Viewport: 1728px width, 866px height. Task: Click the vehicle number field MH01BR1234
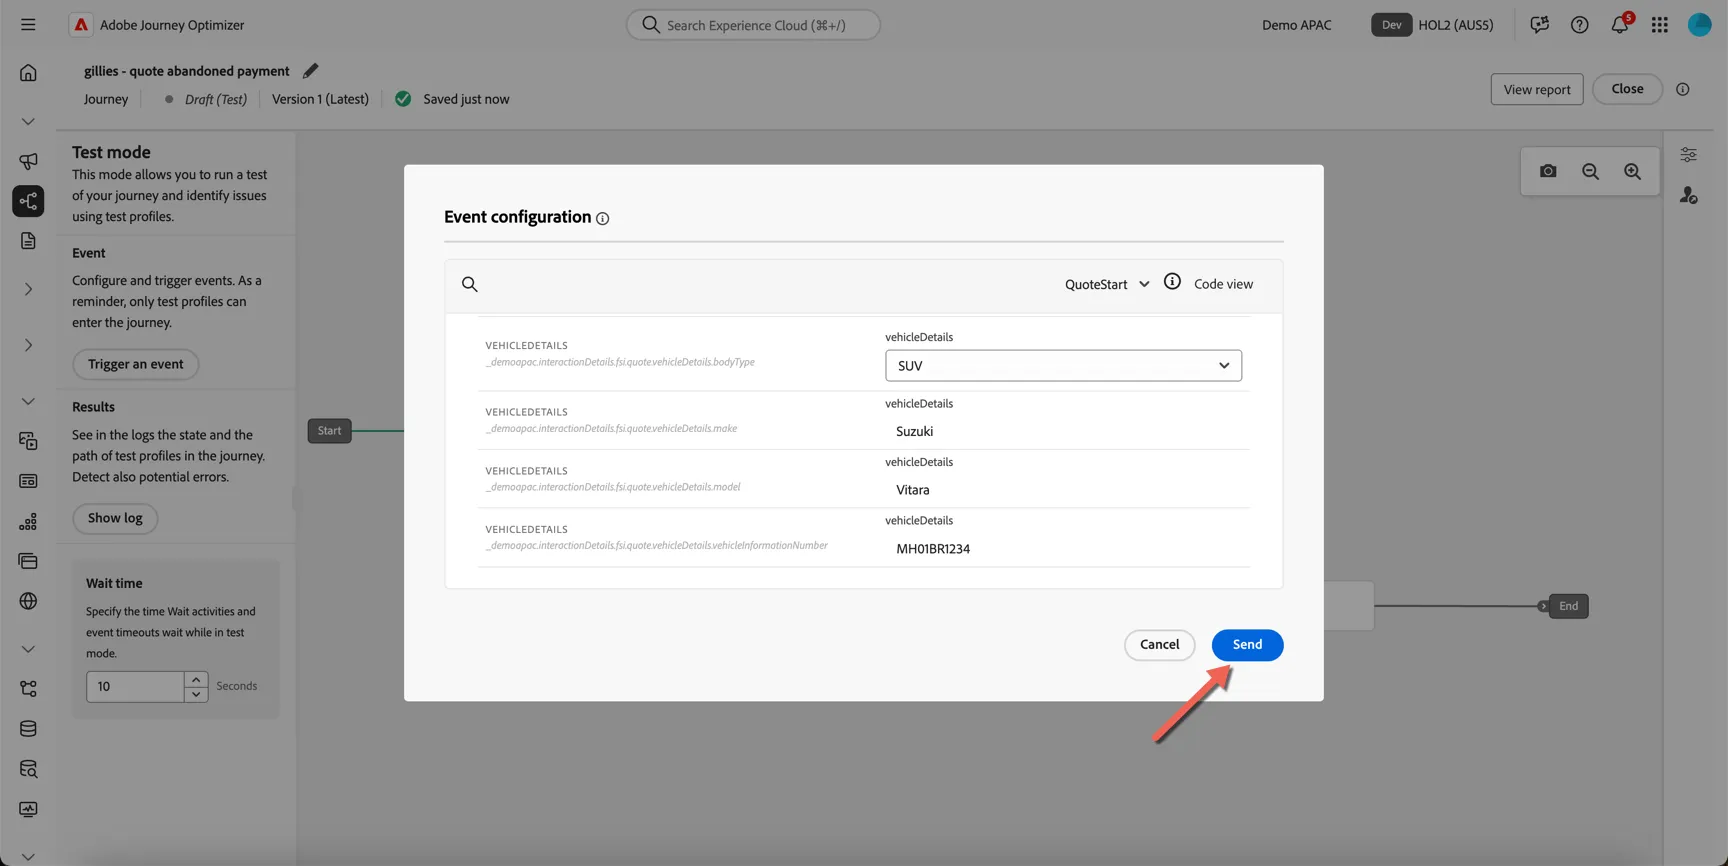pyautogui.click(x=1063, y=549)
